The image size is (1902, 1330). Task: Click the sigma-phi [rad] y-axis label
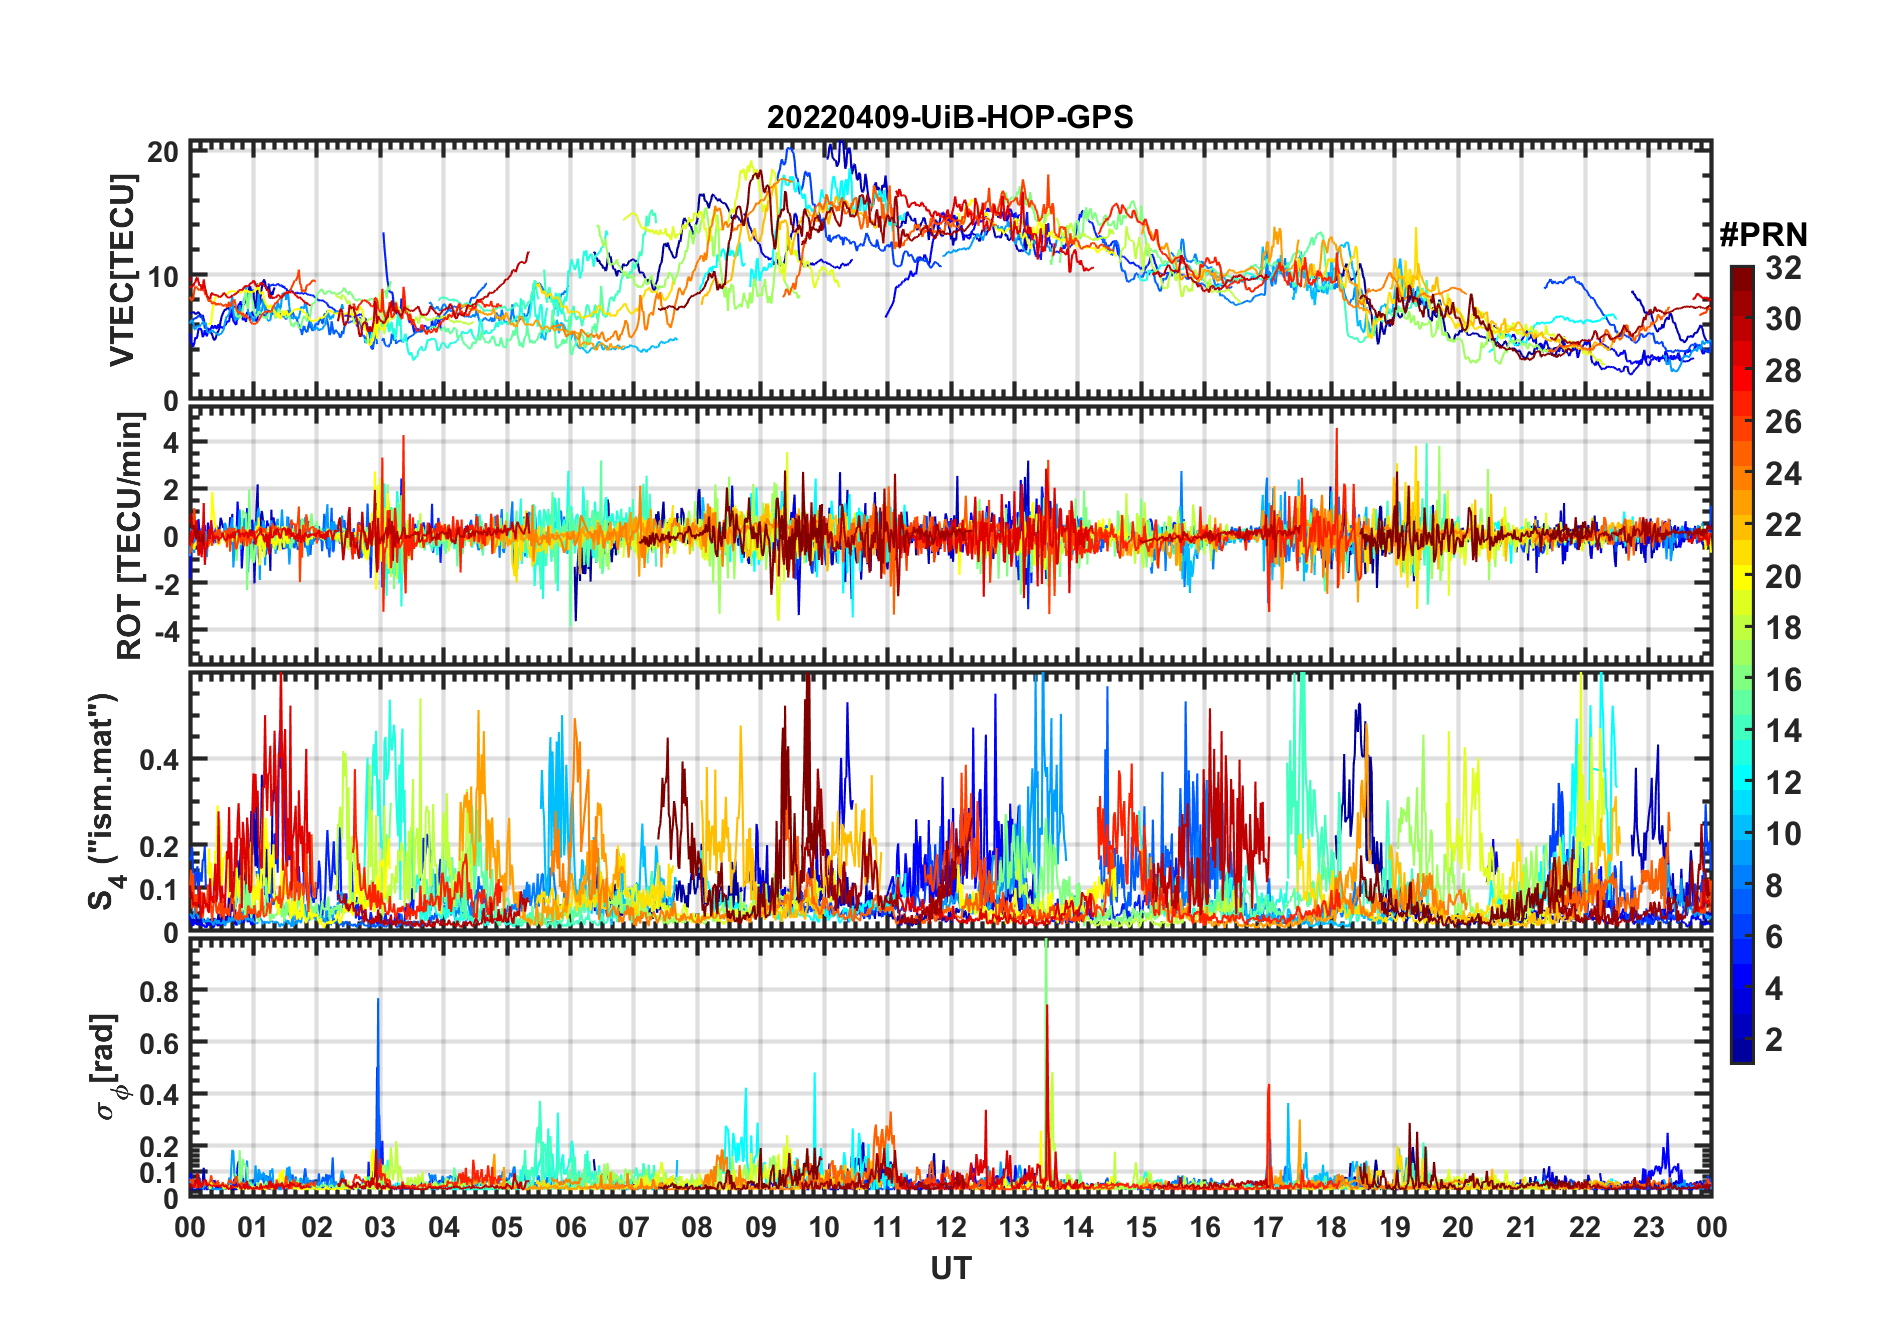pyautogui.click(x=110, y=1067)
